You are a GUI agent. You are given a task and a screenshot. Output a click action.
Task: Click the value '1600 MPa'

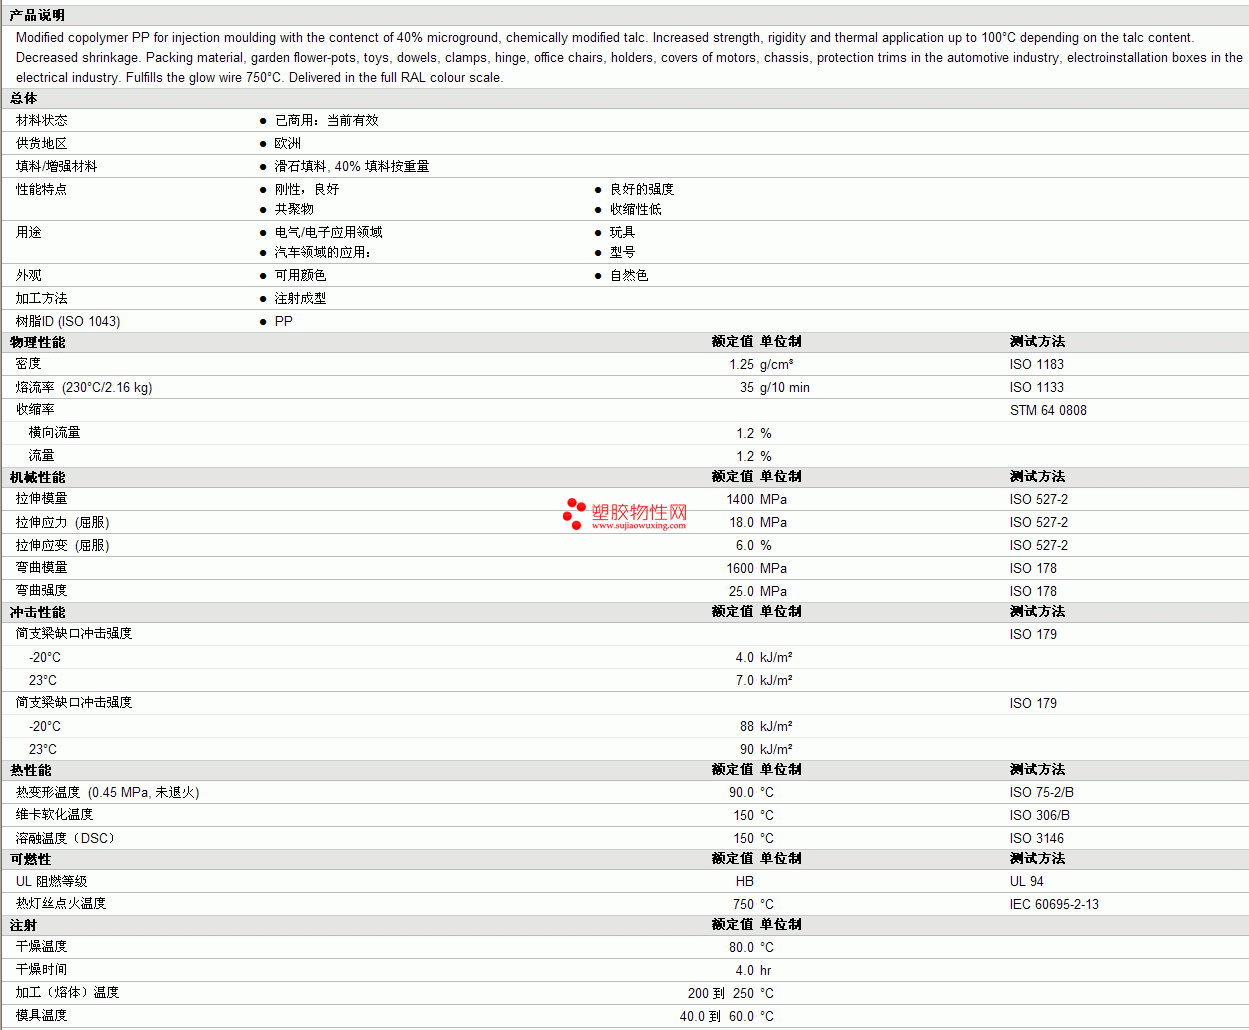click(756, 569)
